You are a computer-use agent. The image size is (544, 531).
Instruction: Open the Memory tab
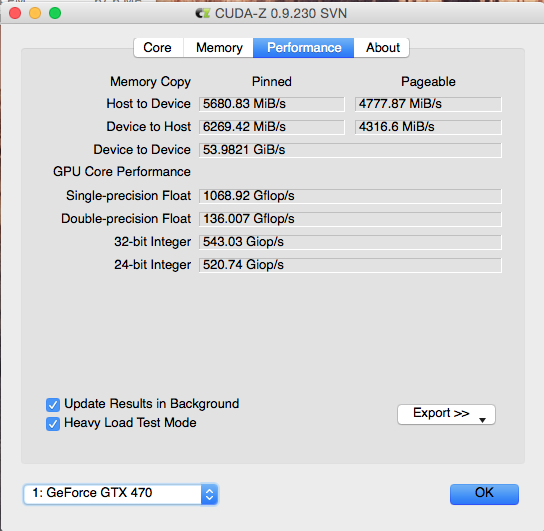click(219, 48)
